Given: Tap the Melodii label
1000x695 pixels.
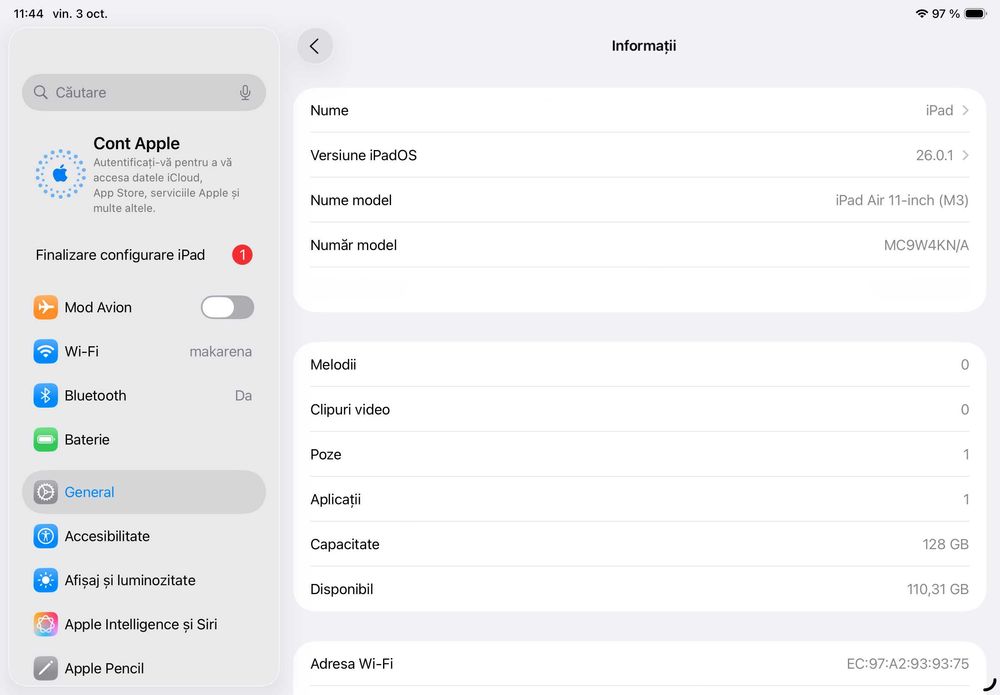Looking at the screenshot, I should [x=333, y=365].
